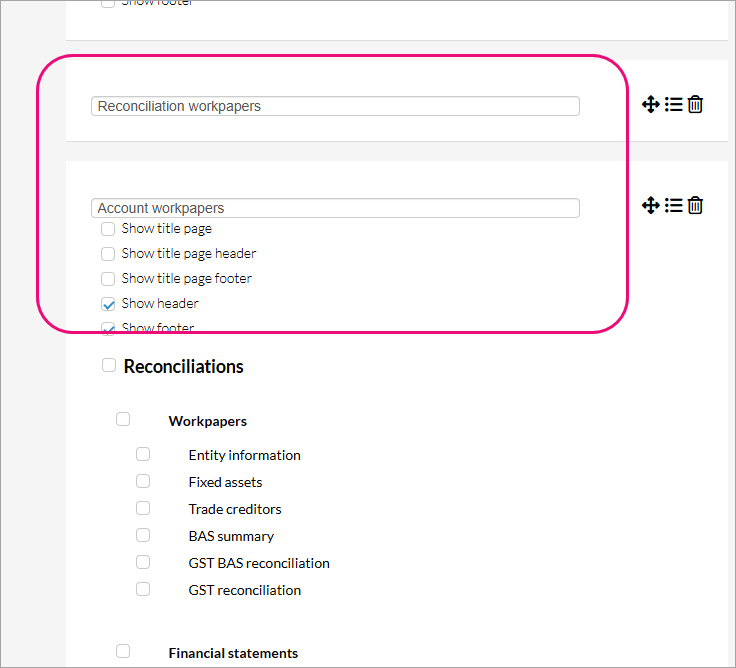736x668 pixels.
Task: Click the Reconciliation workpapers name field
Action: tap(335, 106)
